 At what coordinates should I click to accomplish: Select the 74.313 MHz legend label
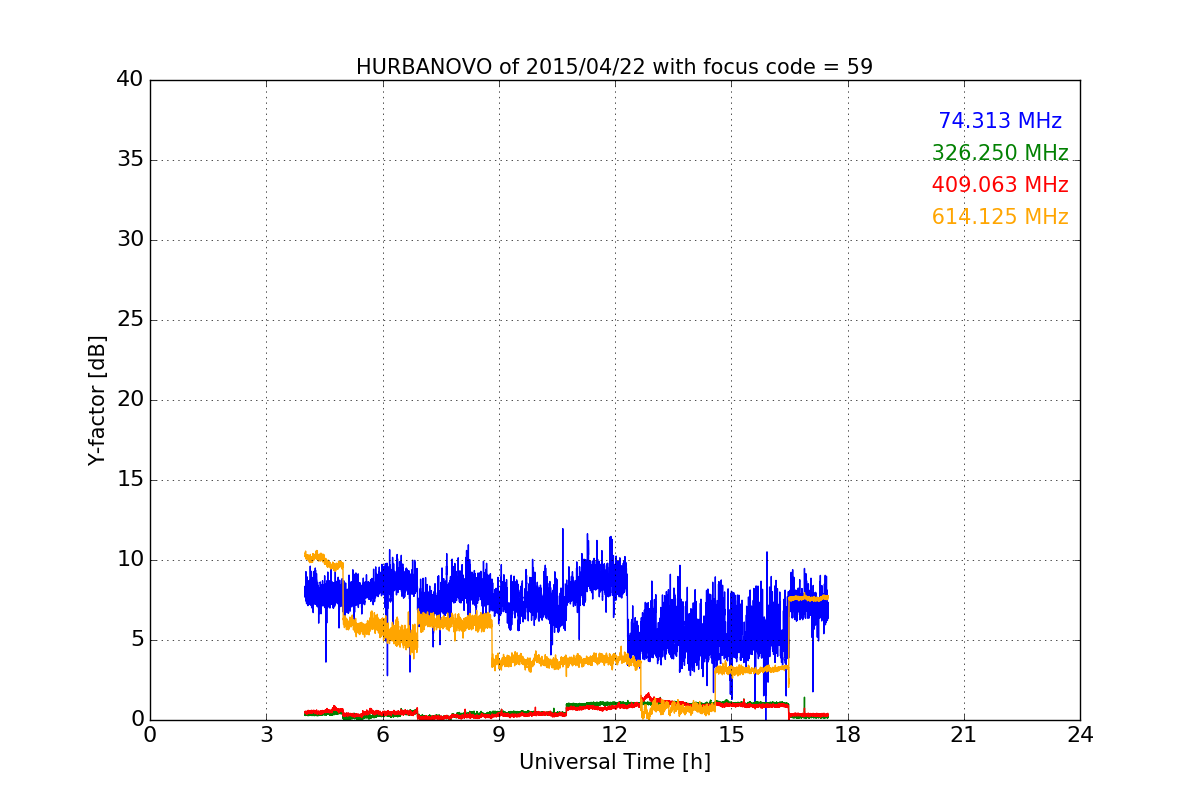[1000, 121]
